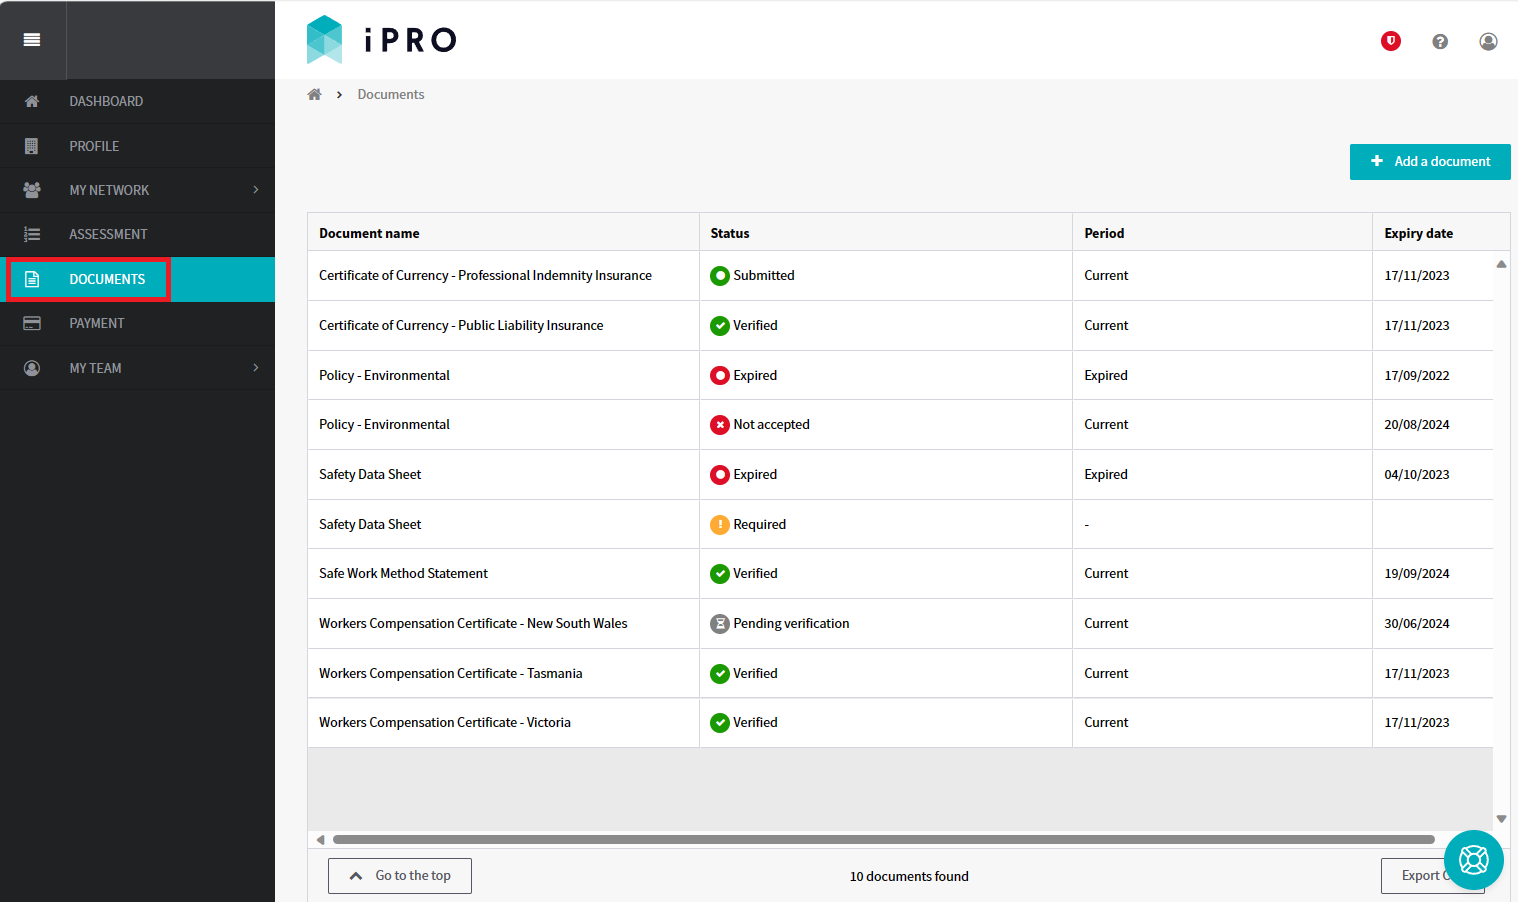
Task: Open My Network menu item
Action: pyautogui.click(x=137, y=190)
